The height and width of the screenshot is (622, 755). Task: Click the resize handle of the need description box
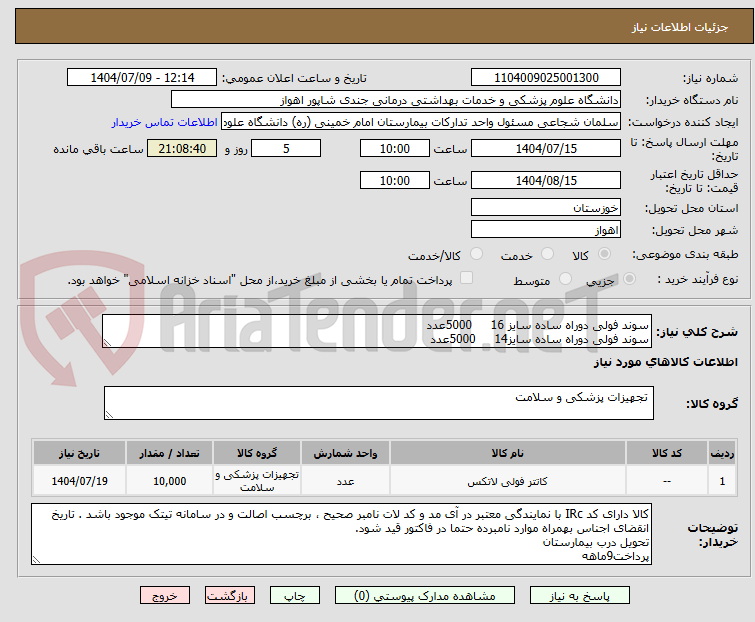pos(107,343)
